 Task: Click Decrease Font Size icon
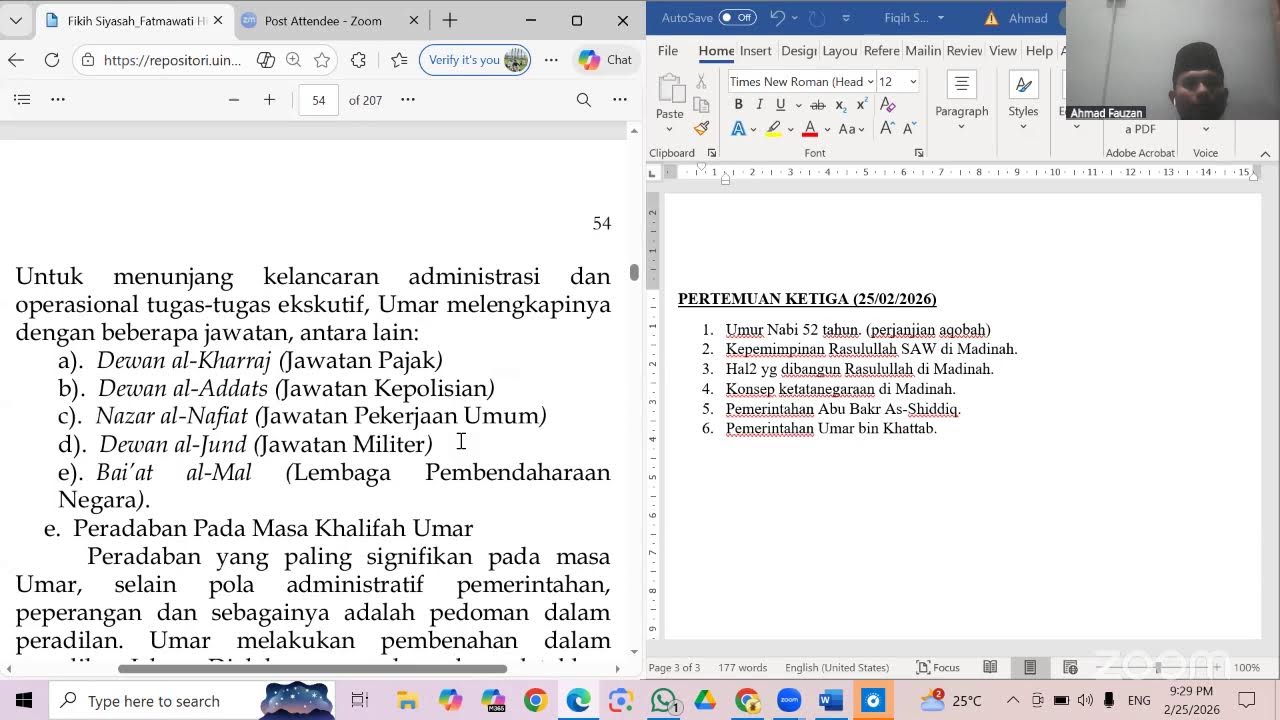click(909, 129)
